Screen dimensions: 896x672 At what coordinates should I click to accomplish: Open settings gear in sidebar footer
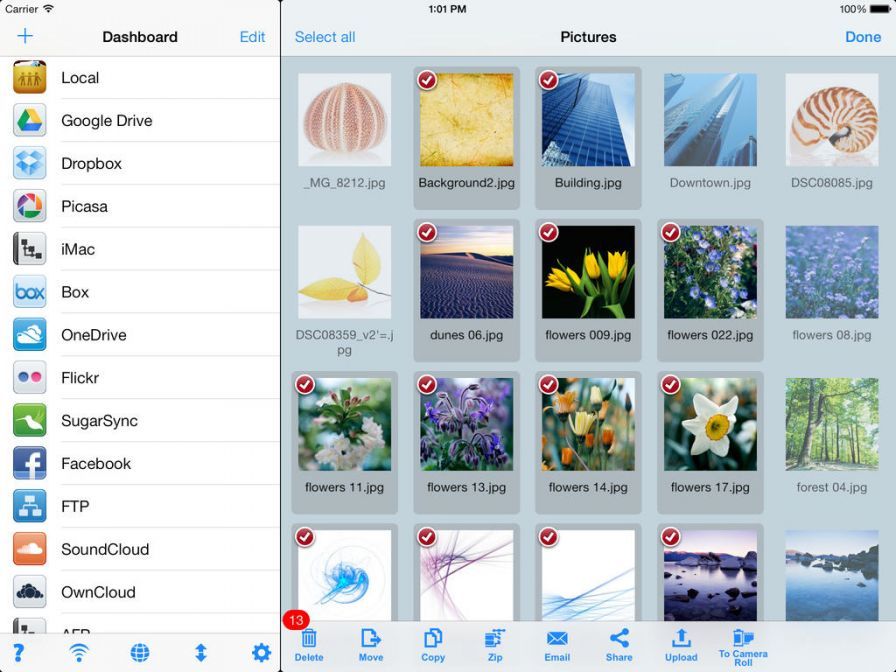pyautogui.click(x=261, y=653)
